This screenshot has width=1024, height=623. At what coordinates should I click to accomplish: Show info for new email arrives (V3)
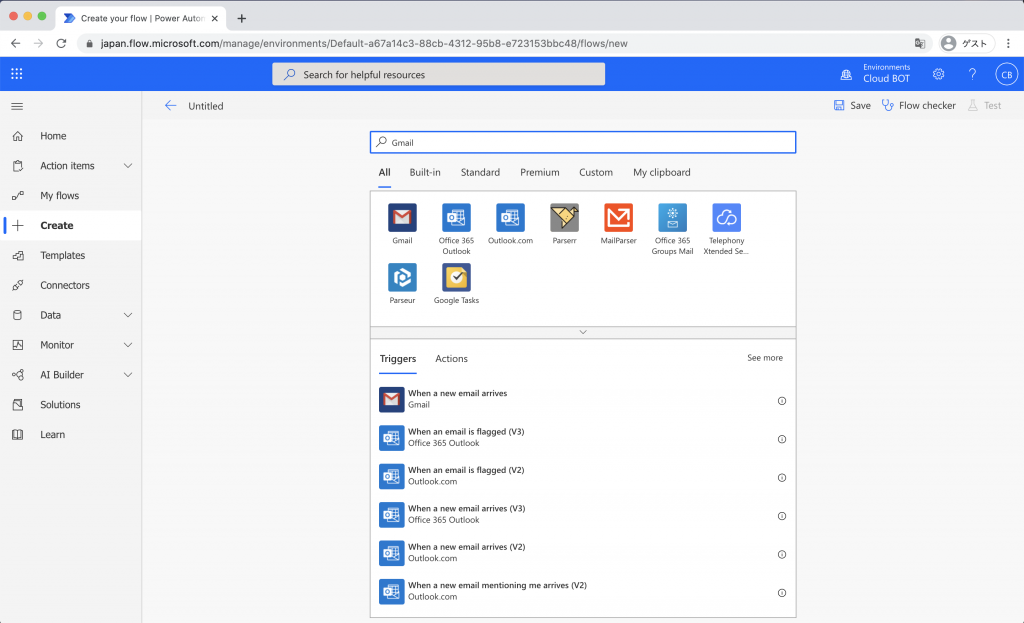tap(782, 517)
